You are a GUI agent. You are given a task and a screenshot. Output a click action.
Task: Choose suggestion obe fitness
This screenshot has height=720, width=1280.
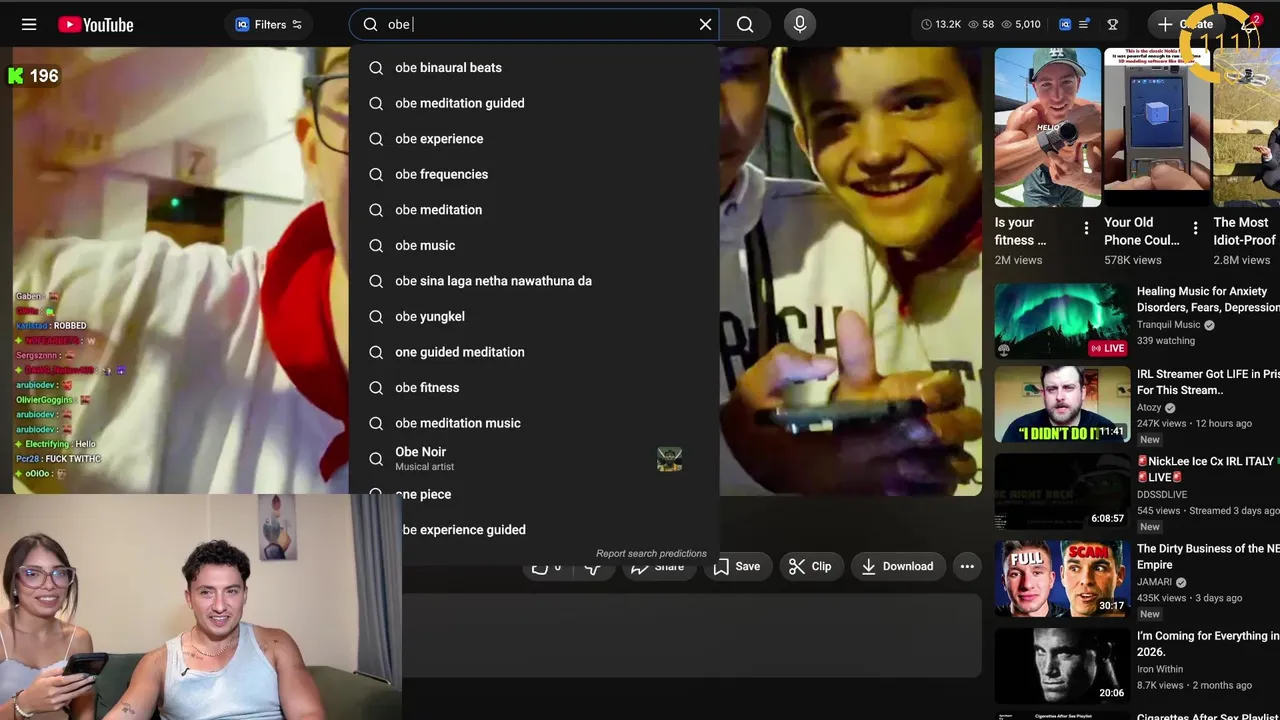pos(534,387)
